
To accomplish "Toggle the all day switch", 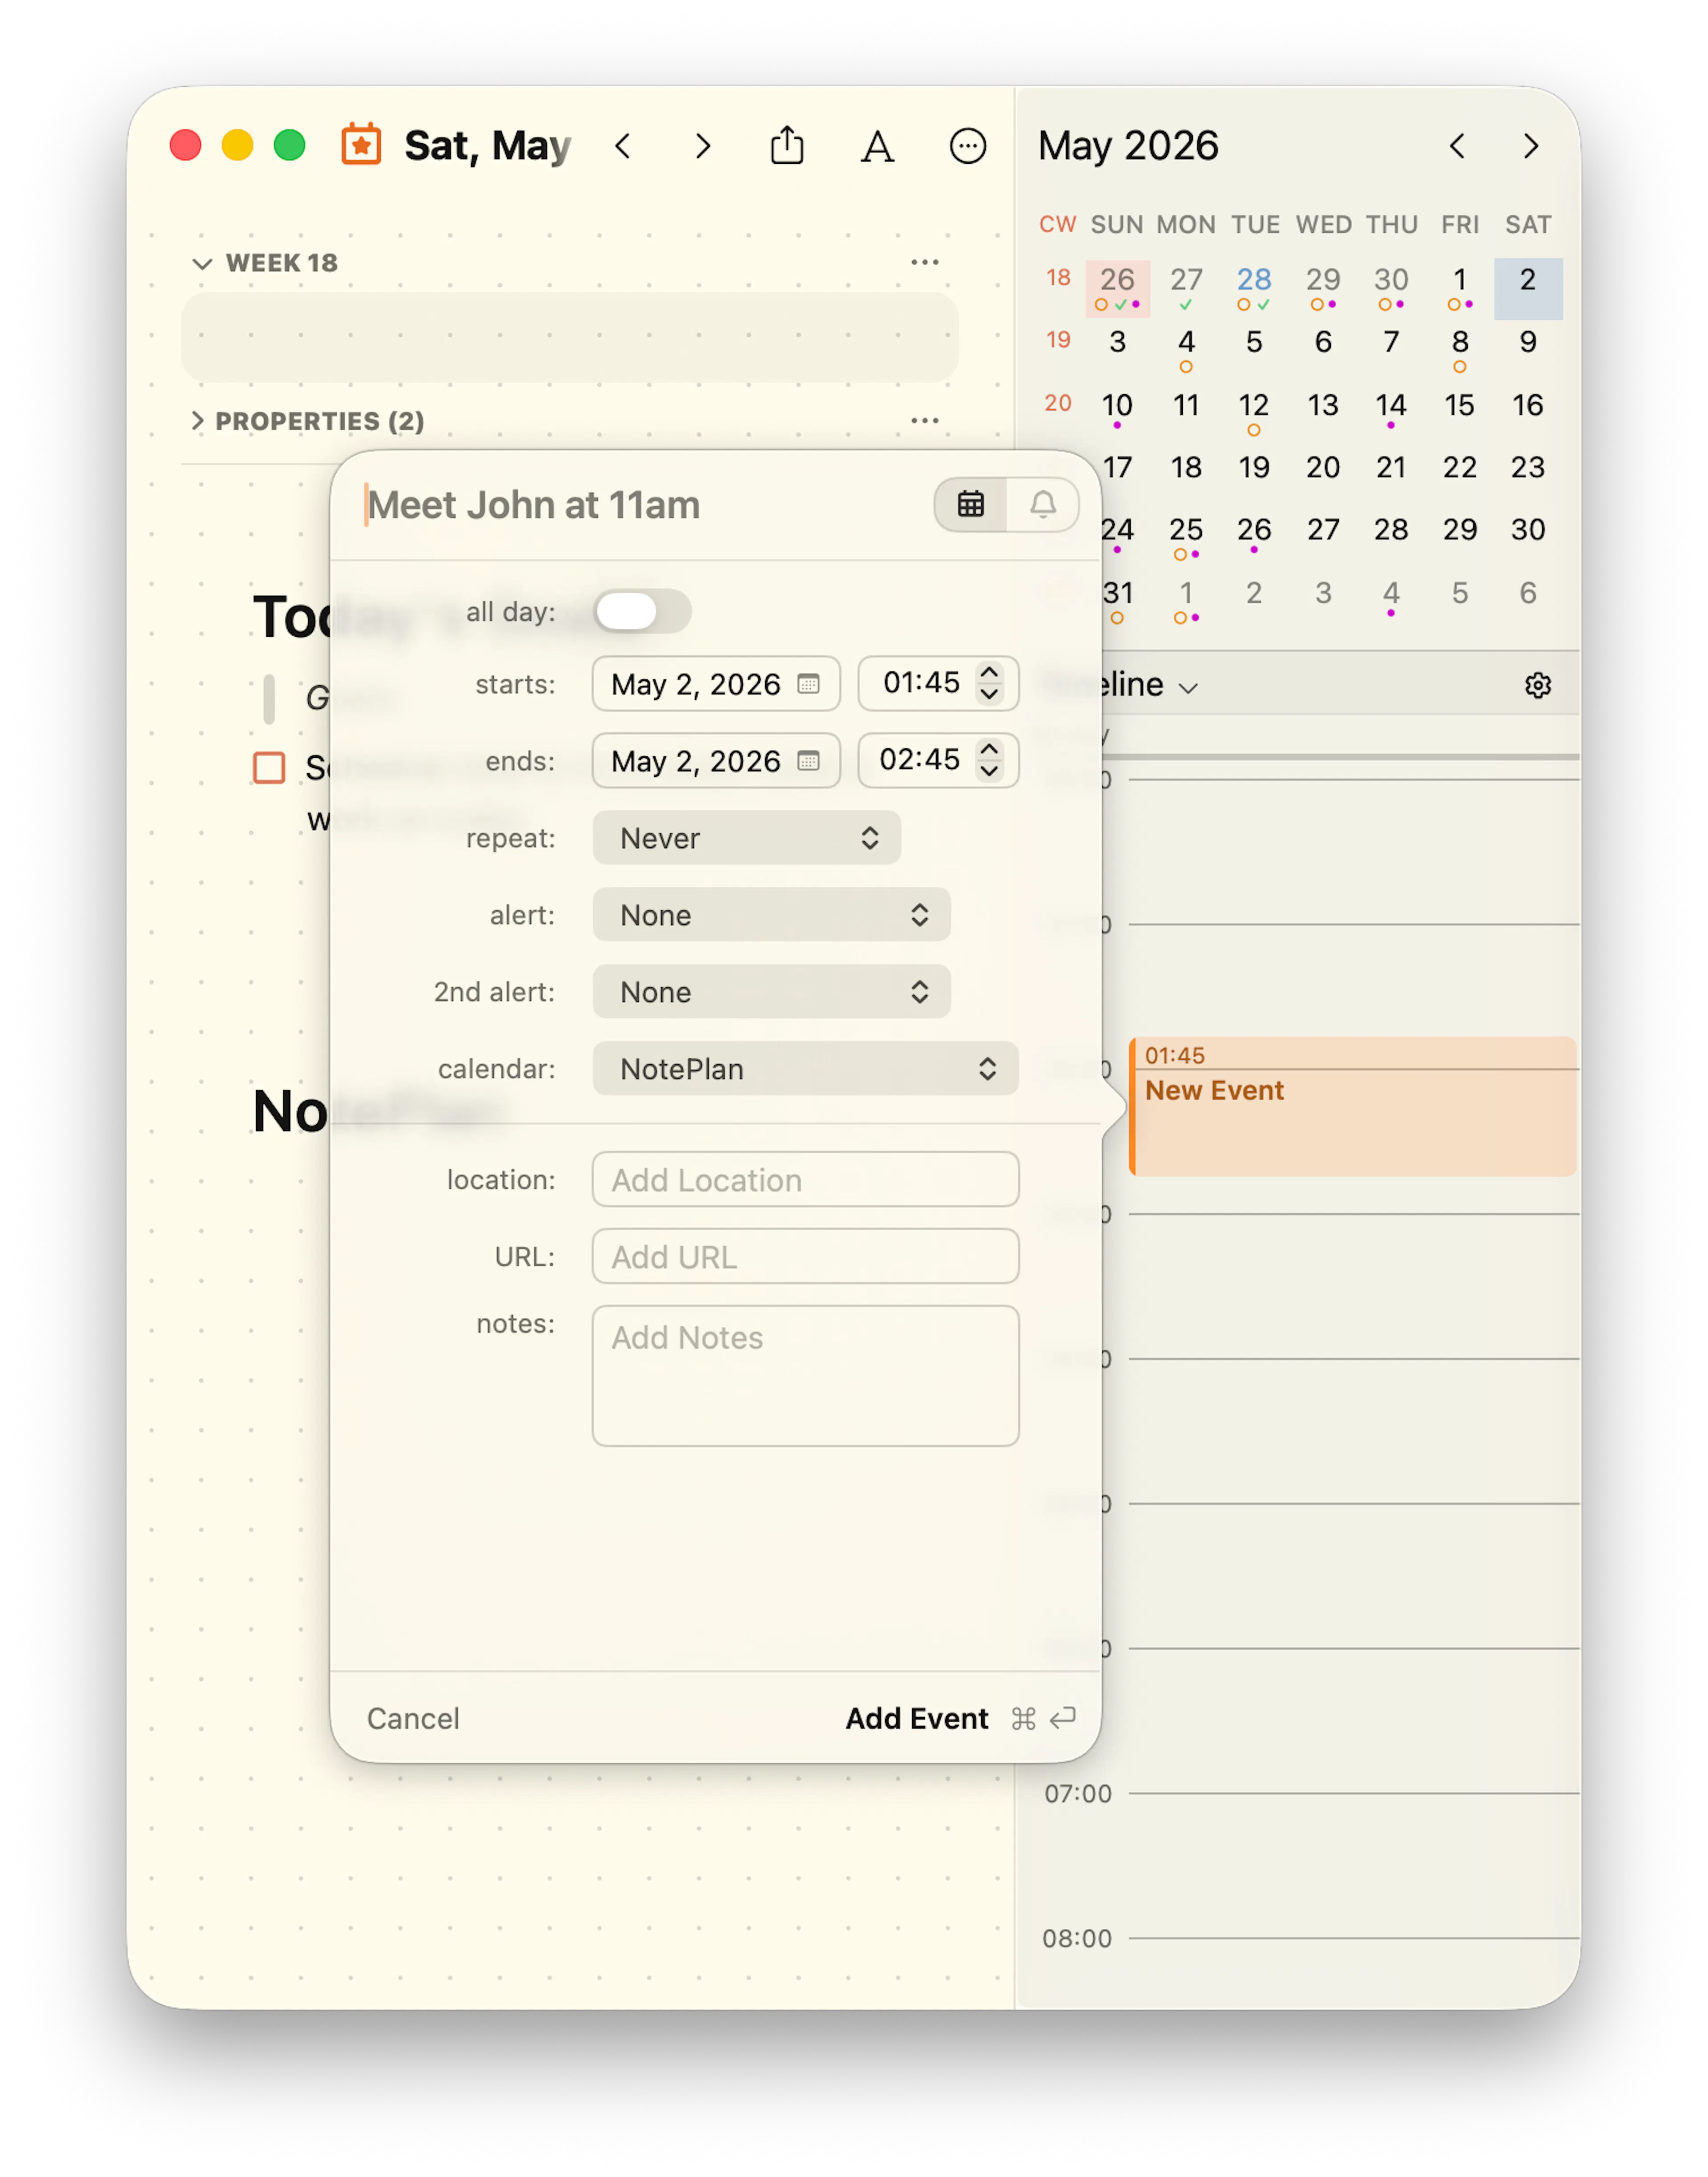I will 642,611.
